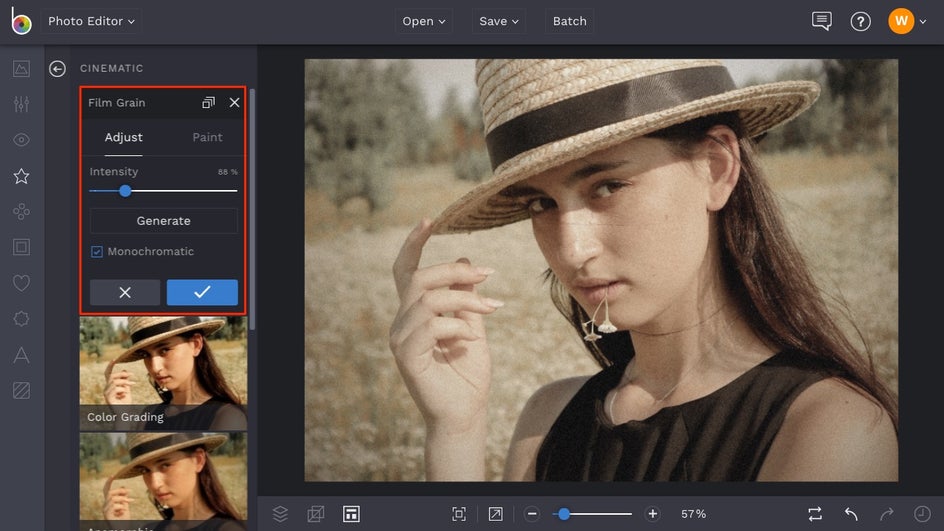The width and height of the screenshot is (944, 531).
Task: Open the Layers icon in bottom bar
Action: click(280, 514)
